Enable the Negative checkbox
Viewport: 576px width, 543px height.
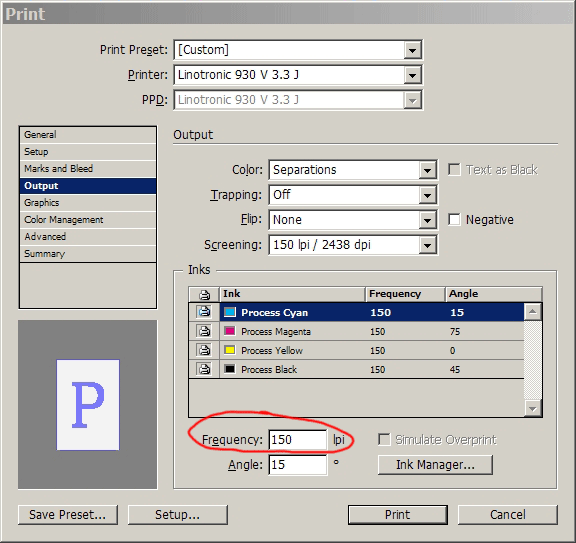tap(454, 220)
